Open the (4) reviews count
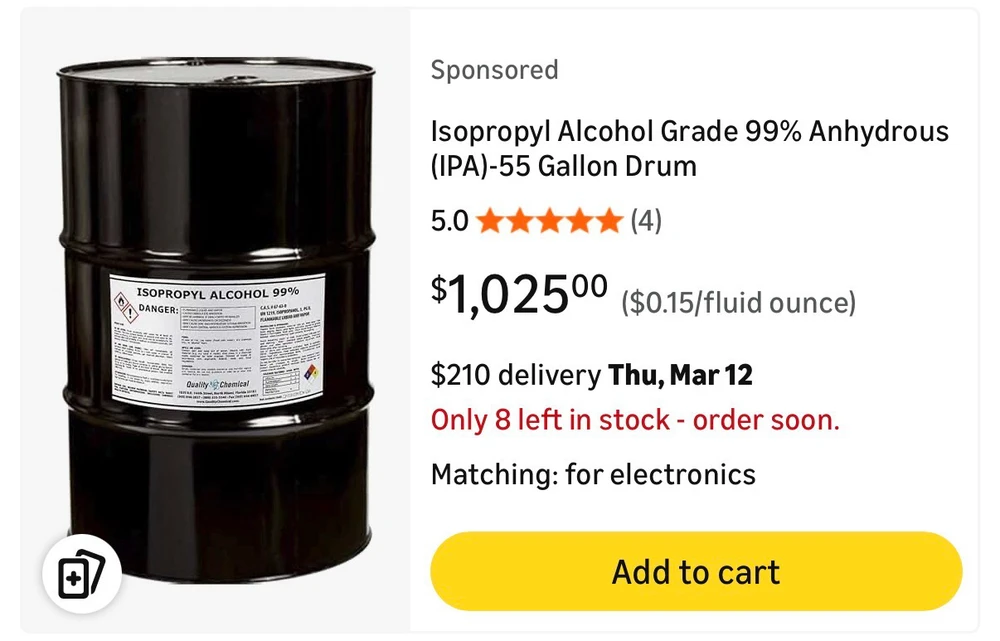Image resolution: width=1000 pixels, height=641 pixels. point(646,220)
